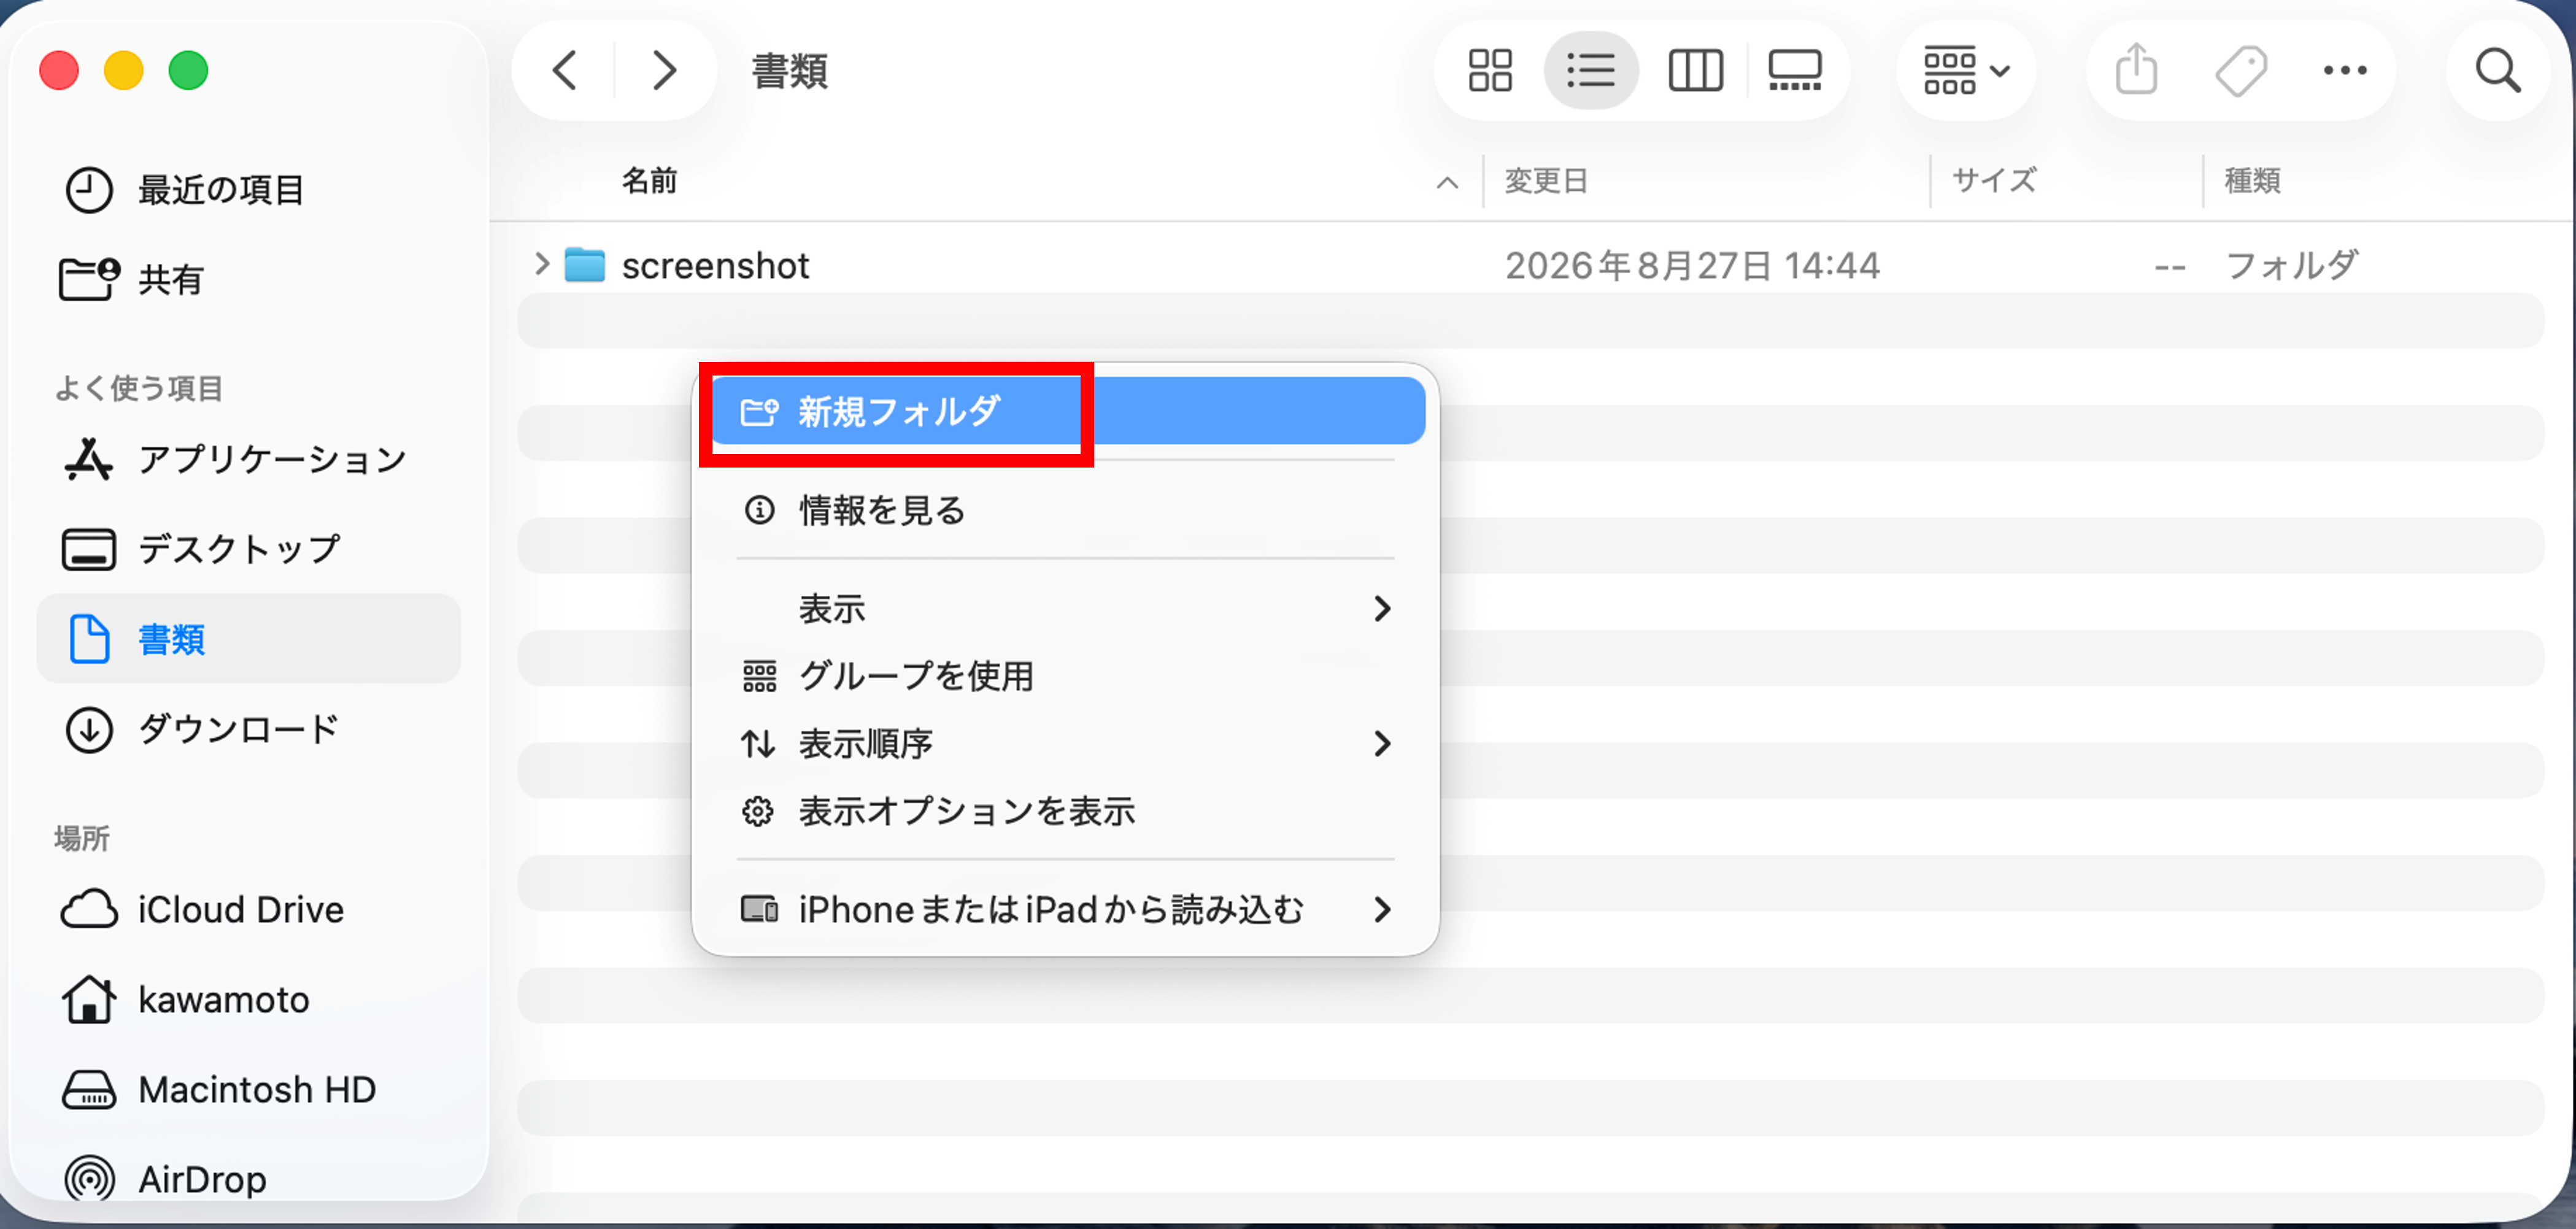Click the 表示順序 submenu chevron
Viewport: 2576px width, 1229px height.
pos(1383,744)
